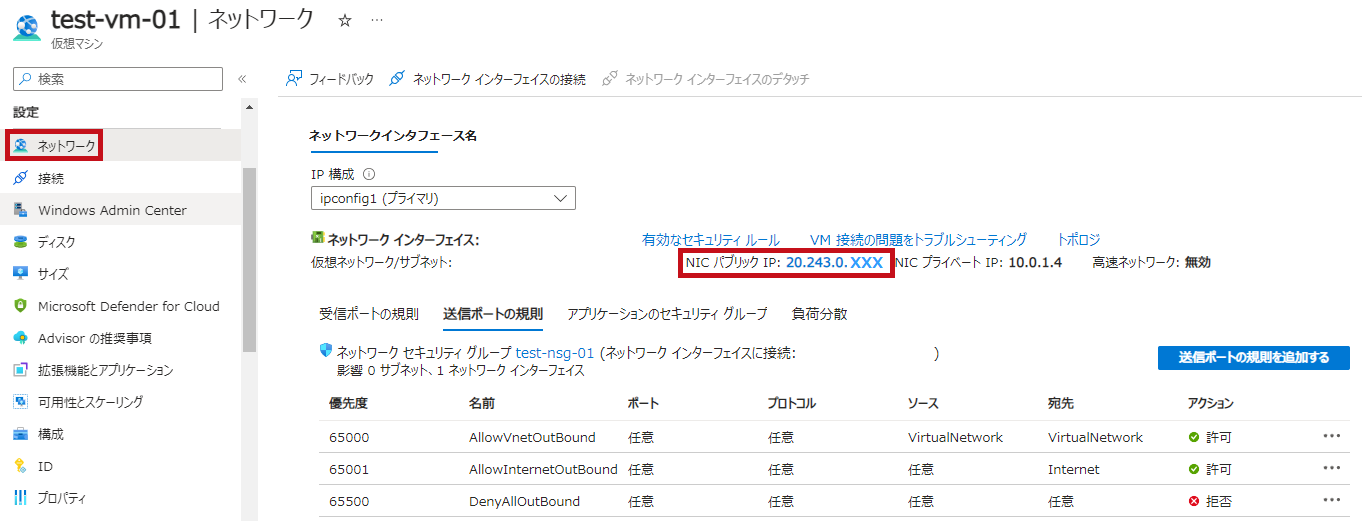1362x521 pixels.
Task: Click the Internet destination cell
Action: 1073,469
